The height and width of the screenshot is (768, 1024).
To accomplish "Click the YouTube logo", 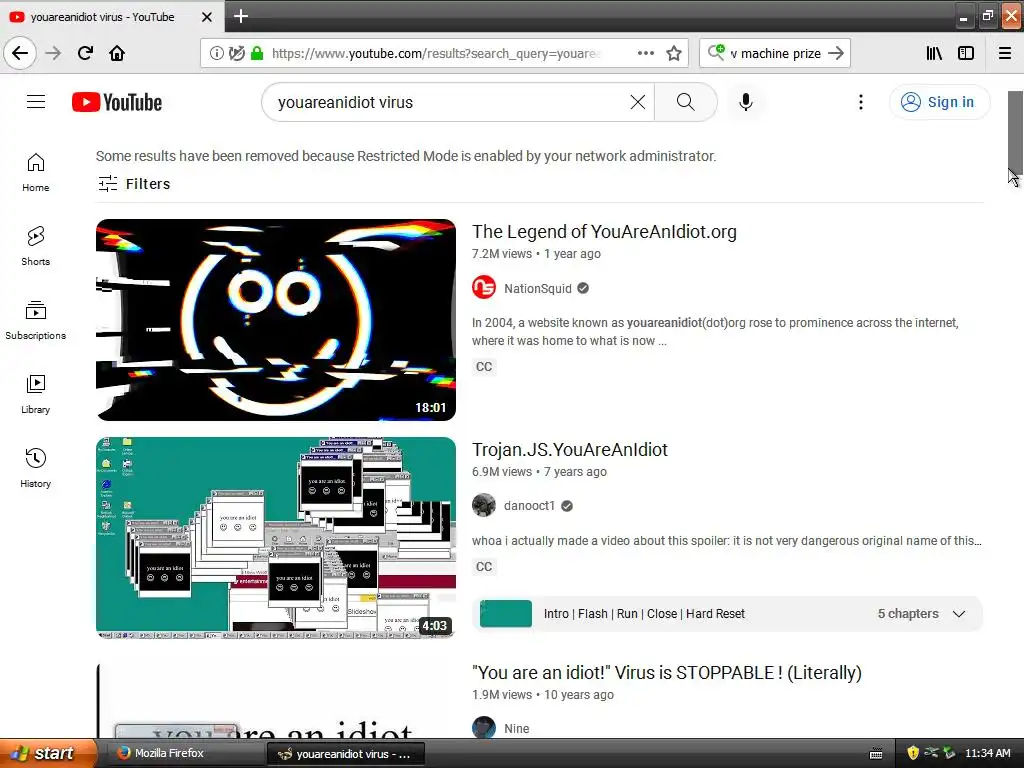I will [117, 103].
